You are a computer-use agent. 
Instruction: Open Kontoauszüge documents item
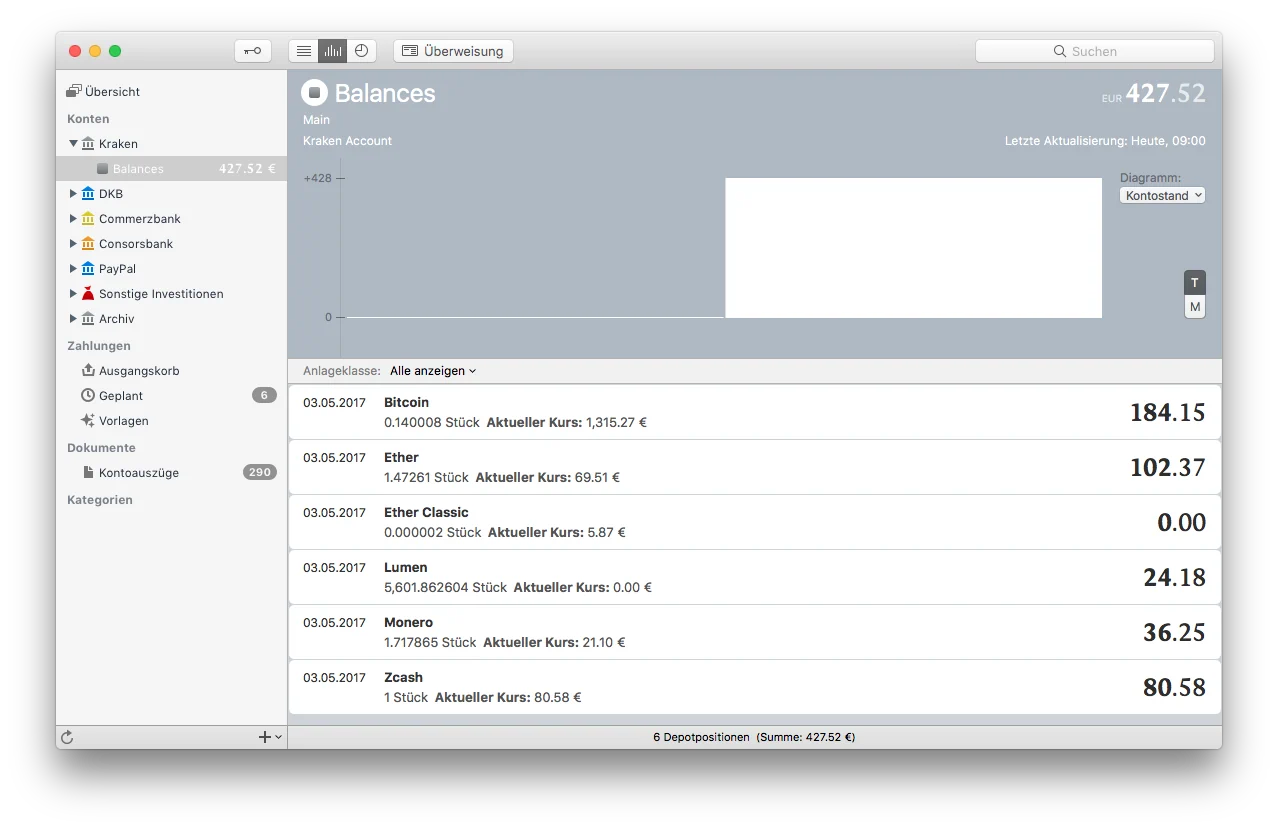[x=138, y=473]
